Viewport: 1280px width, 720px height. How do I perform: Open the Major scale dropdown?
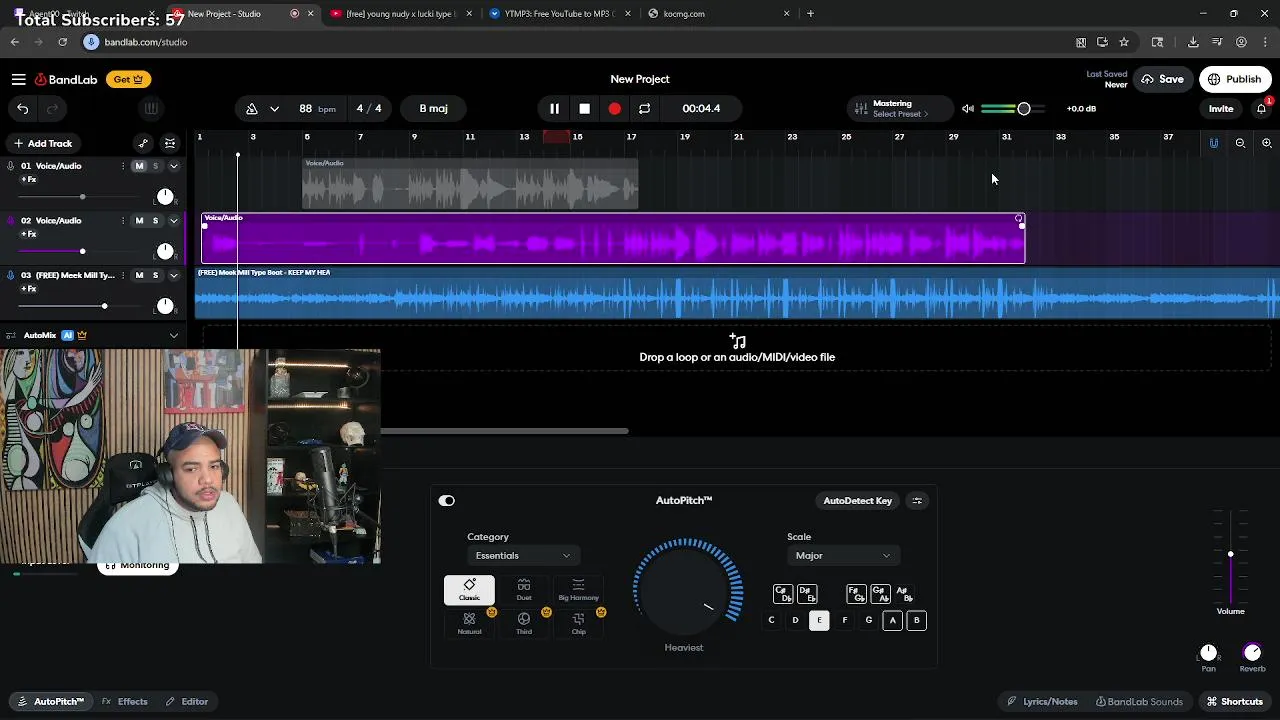pyautogui.click(x=843, y=556)
